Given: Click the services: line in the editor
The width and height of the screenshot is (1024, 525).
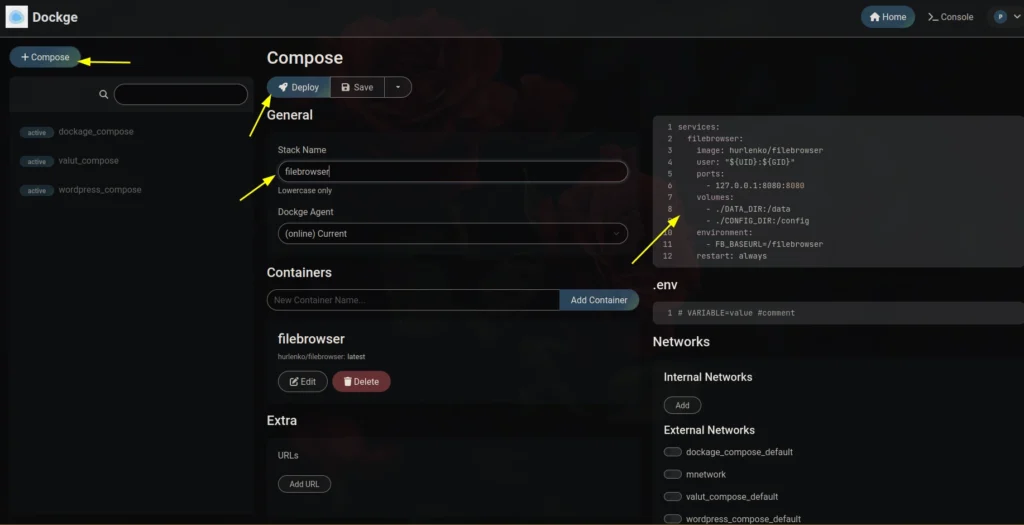Looking at the screenshot, I should pyautogui.click(x=699, y=127).
